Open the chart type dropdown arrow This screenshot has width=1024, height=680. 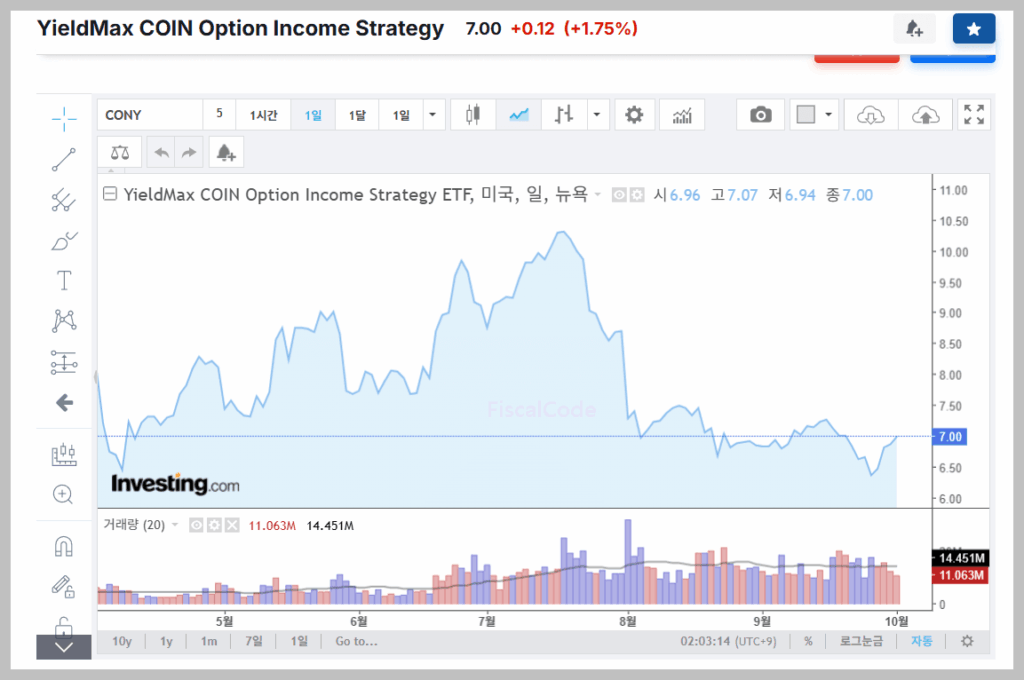coord(597,115)
